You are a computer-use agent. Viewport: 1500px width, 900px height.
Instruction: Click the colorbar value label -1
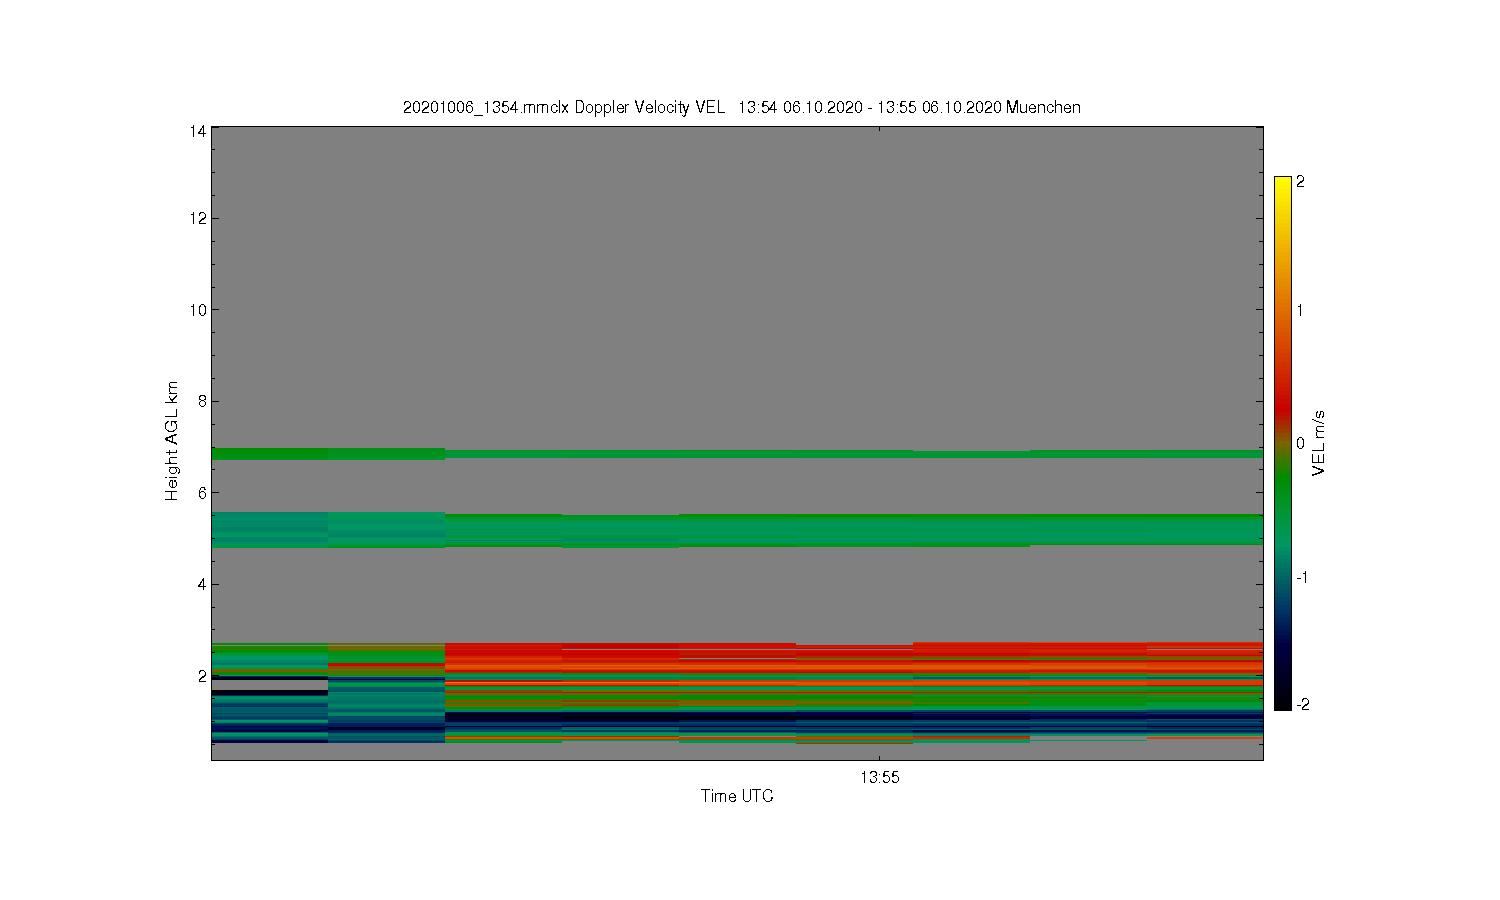point(1303,578)
